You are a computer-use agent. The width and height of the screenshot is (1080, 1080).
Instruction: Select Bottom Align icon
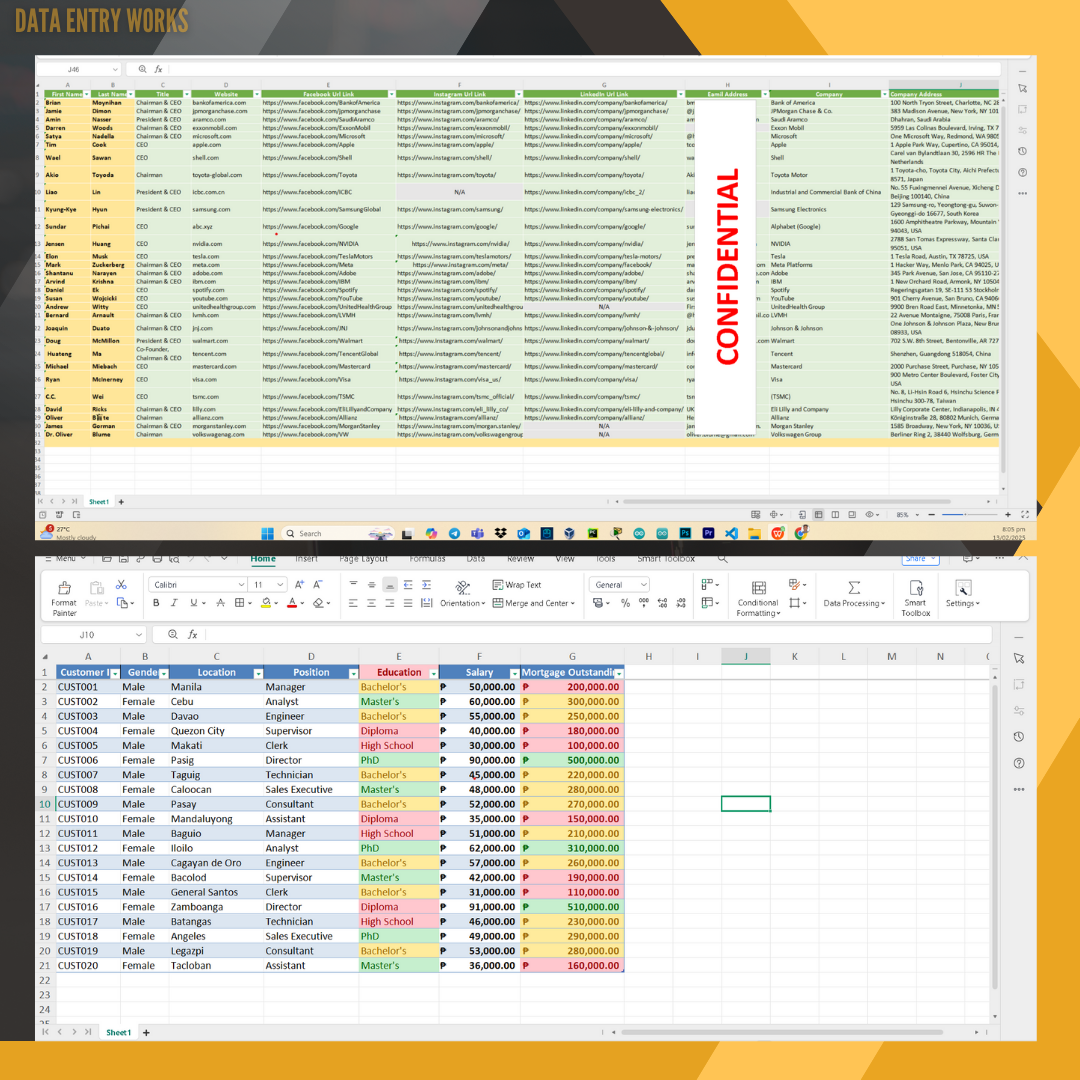click(390, 584)
